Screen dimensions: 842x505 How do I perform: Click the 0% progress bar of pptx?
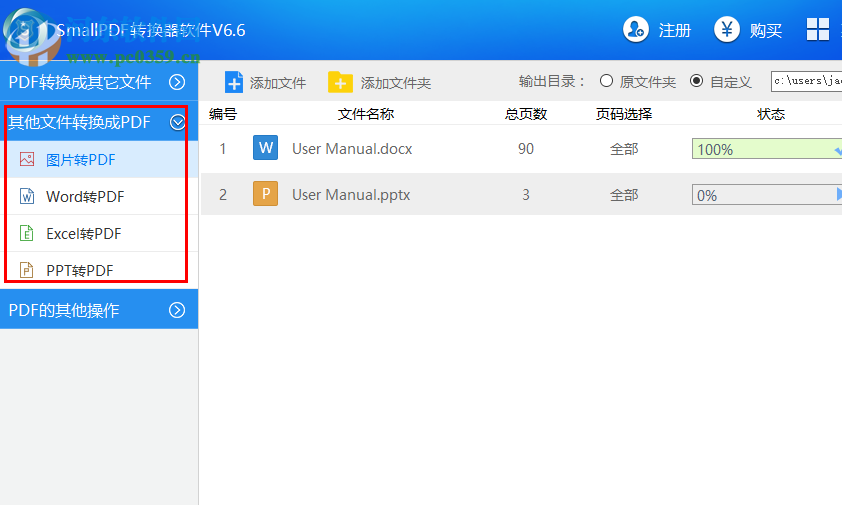point(767,195)
